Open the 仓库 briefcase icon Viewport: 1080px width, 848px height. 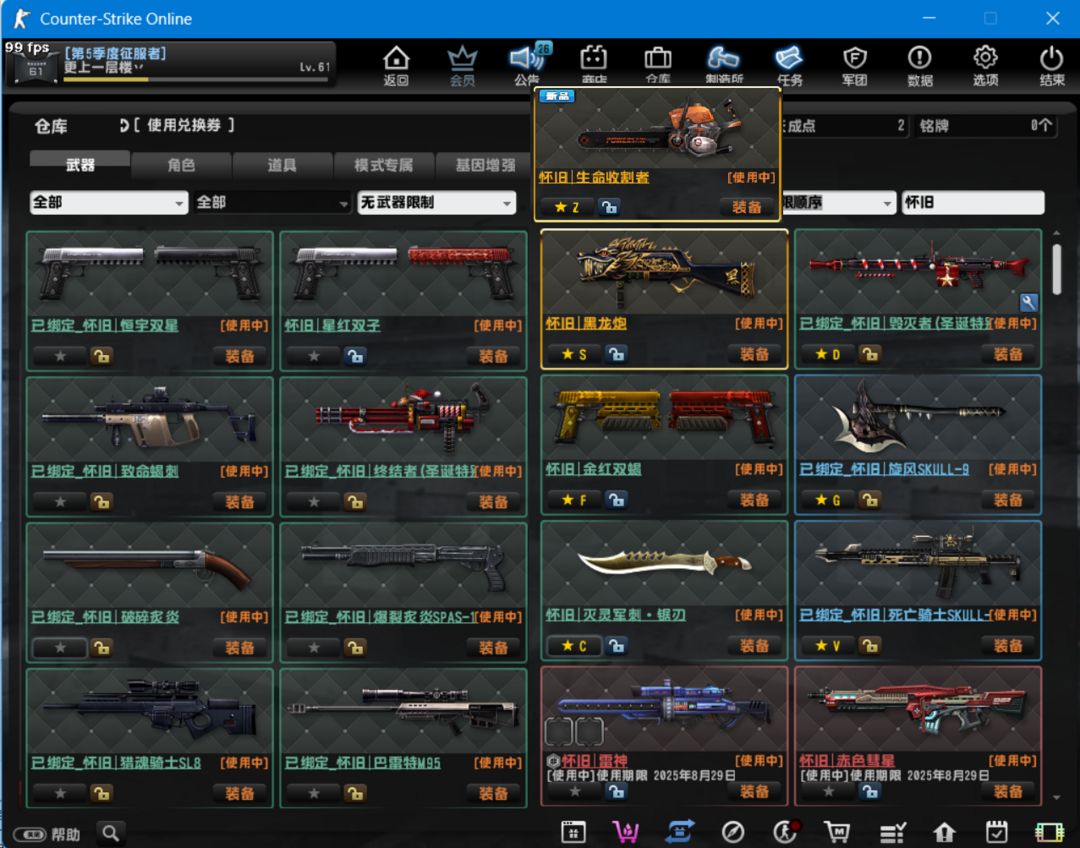pyautogui.click(x=658, y=65)
